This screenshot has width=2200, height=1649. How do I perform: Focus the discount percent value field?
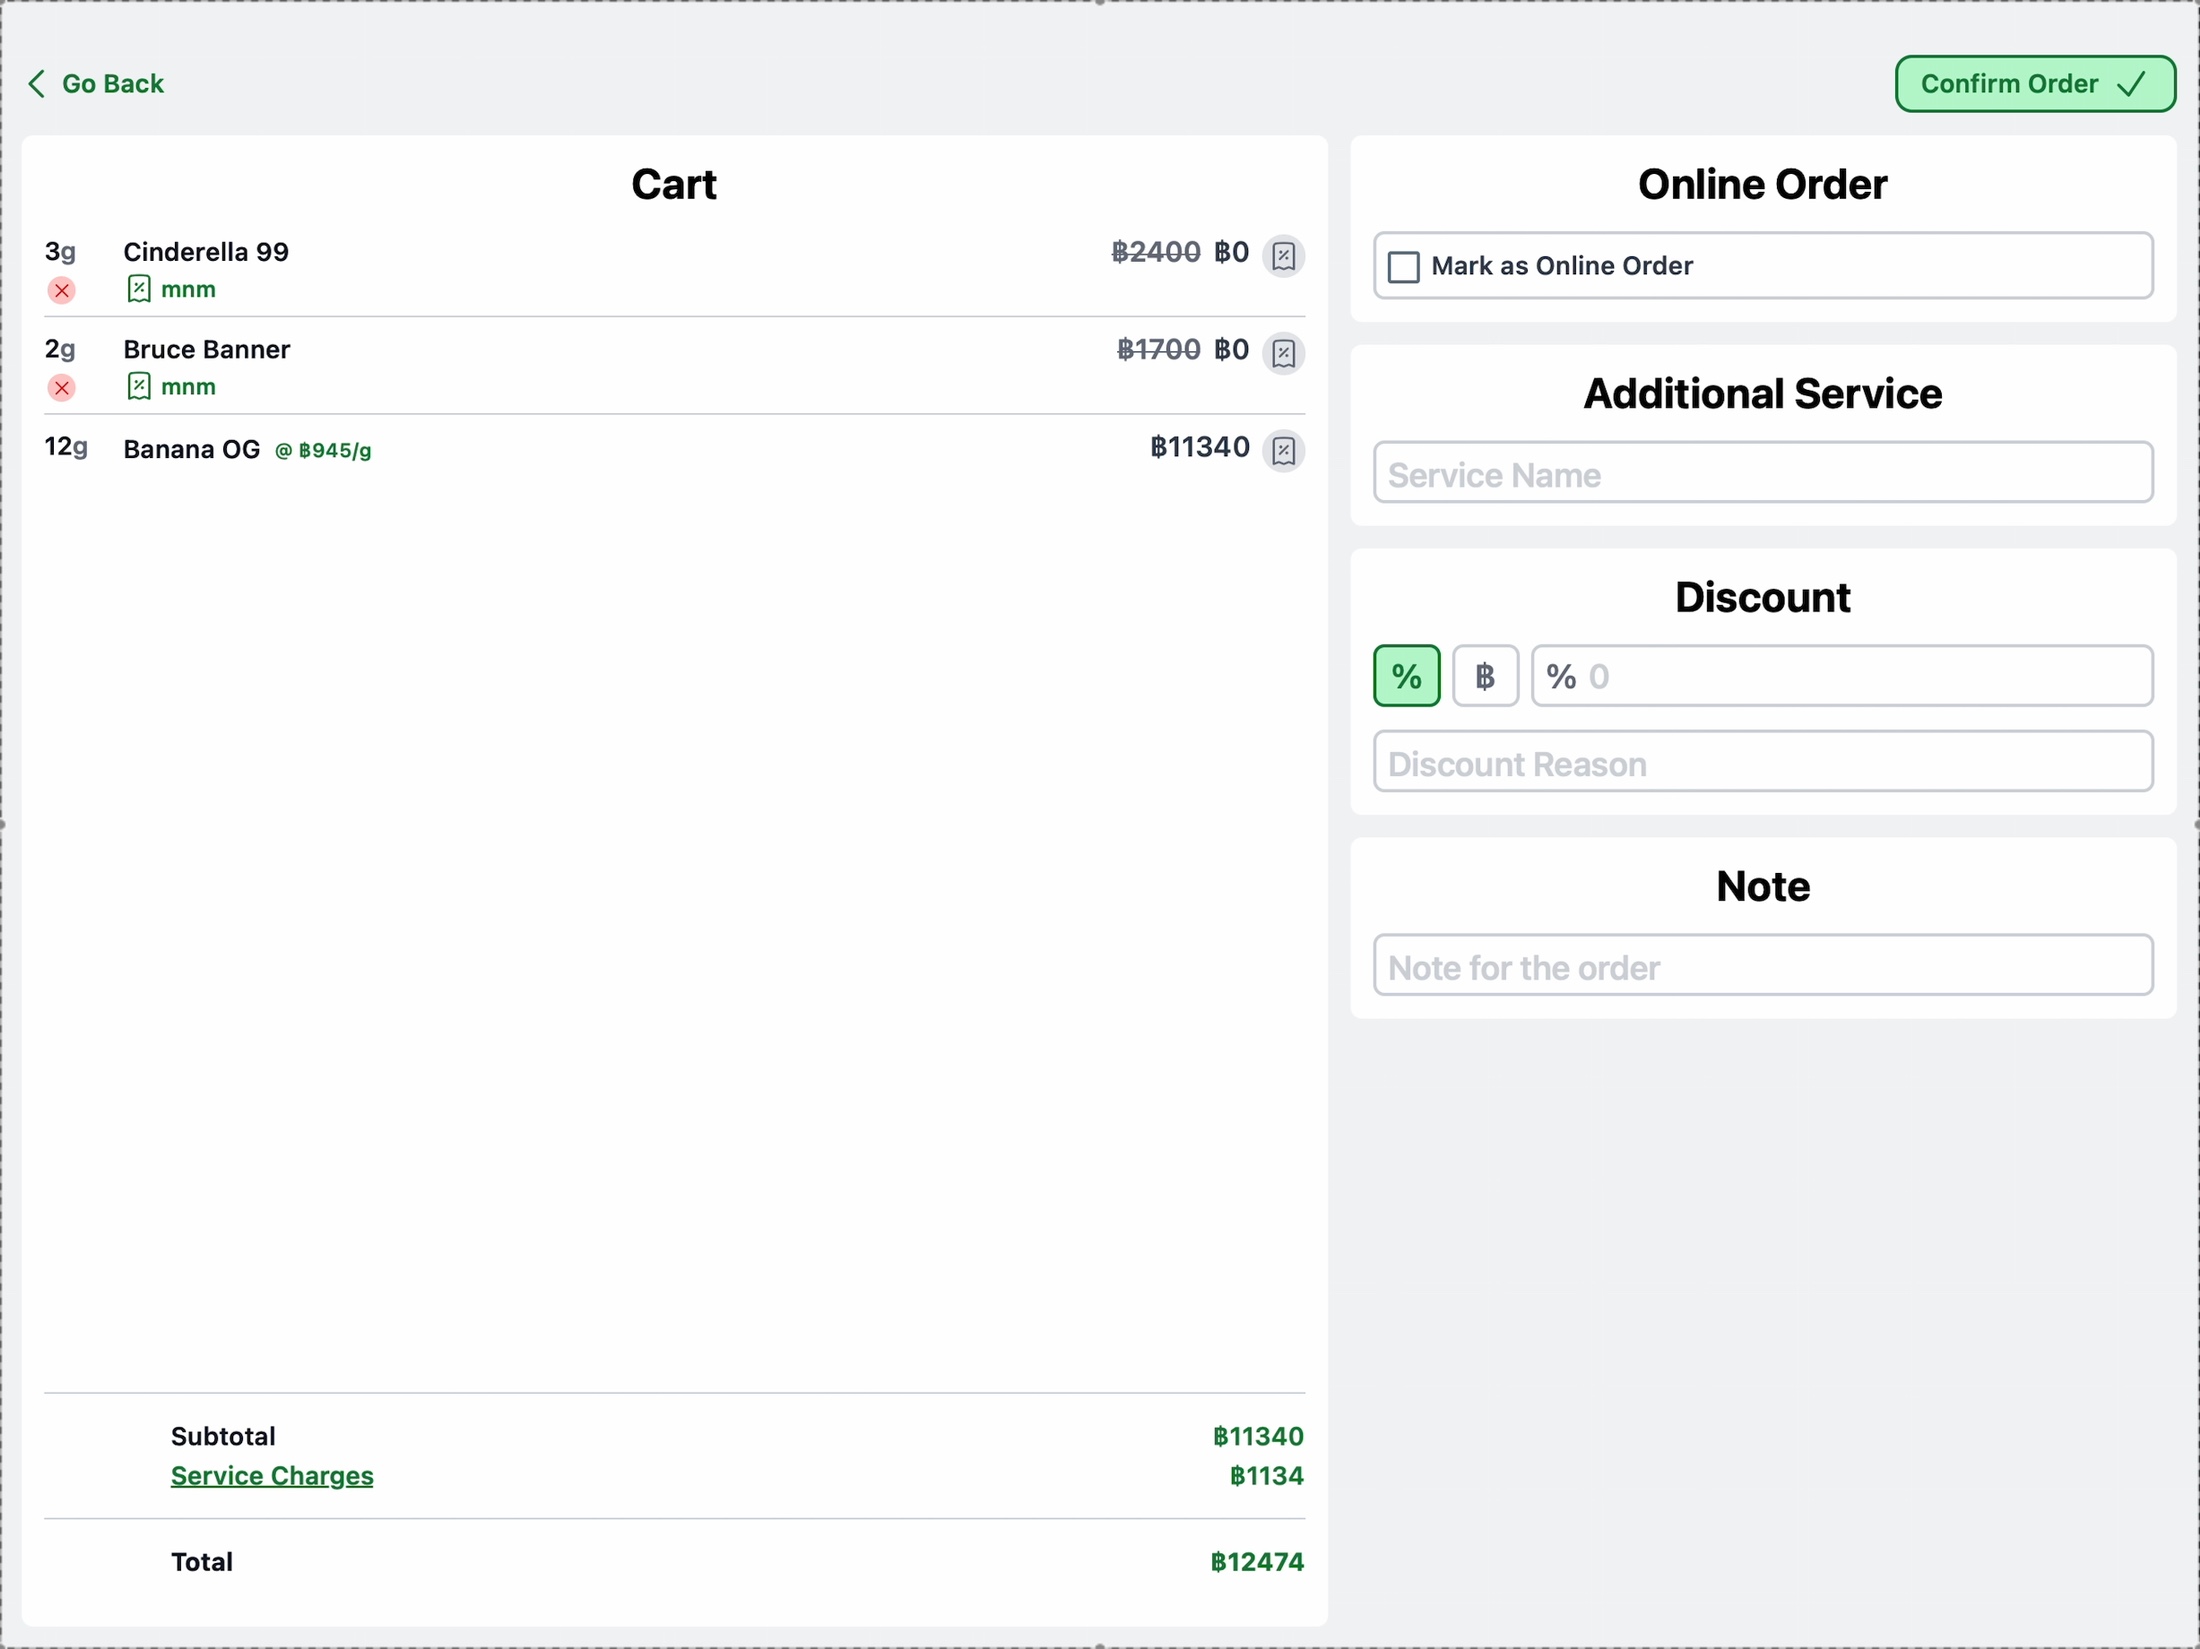(x=1841, y=676)
